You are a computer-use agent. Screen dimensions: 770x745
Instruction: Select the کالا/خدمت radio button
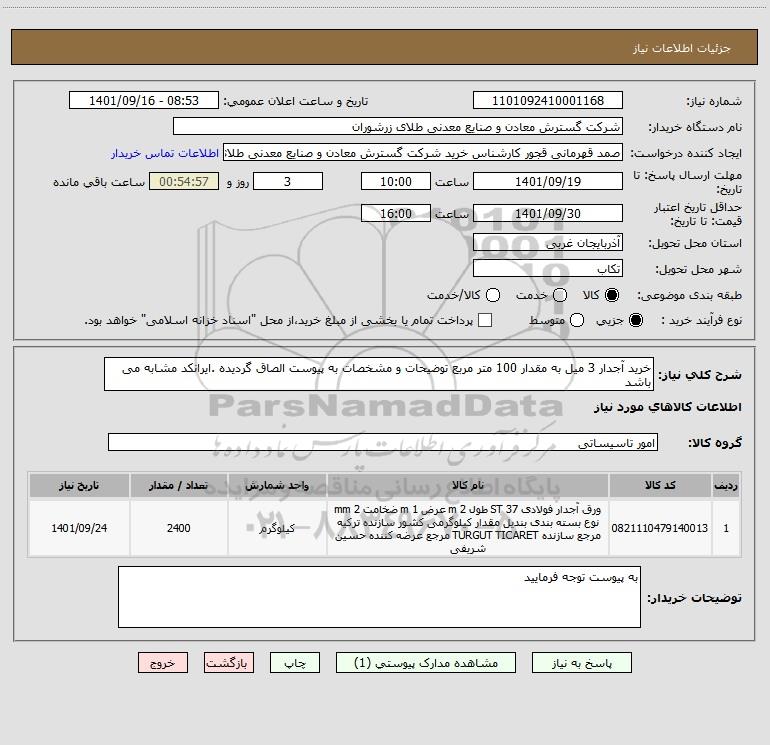point(493,295)
